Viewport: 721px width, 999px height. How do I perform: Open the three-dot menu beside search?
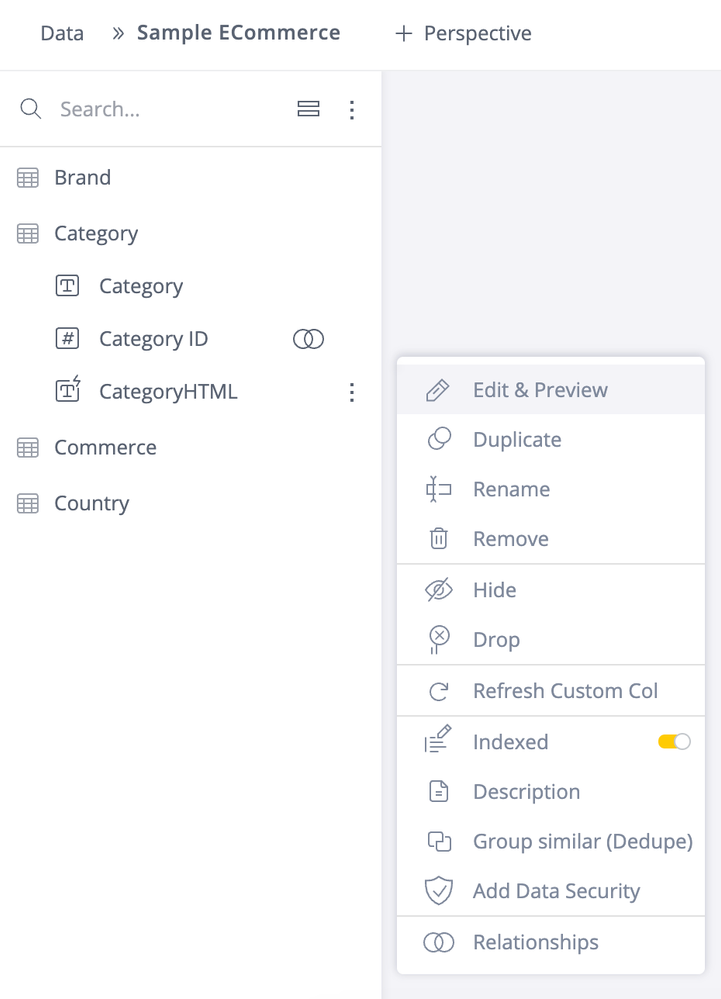(x=352, y=109)
